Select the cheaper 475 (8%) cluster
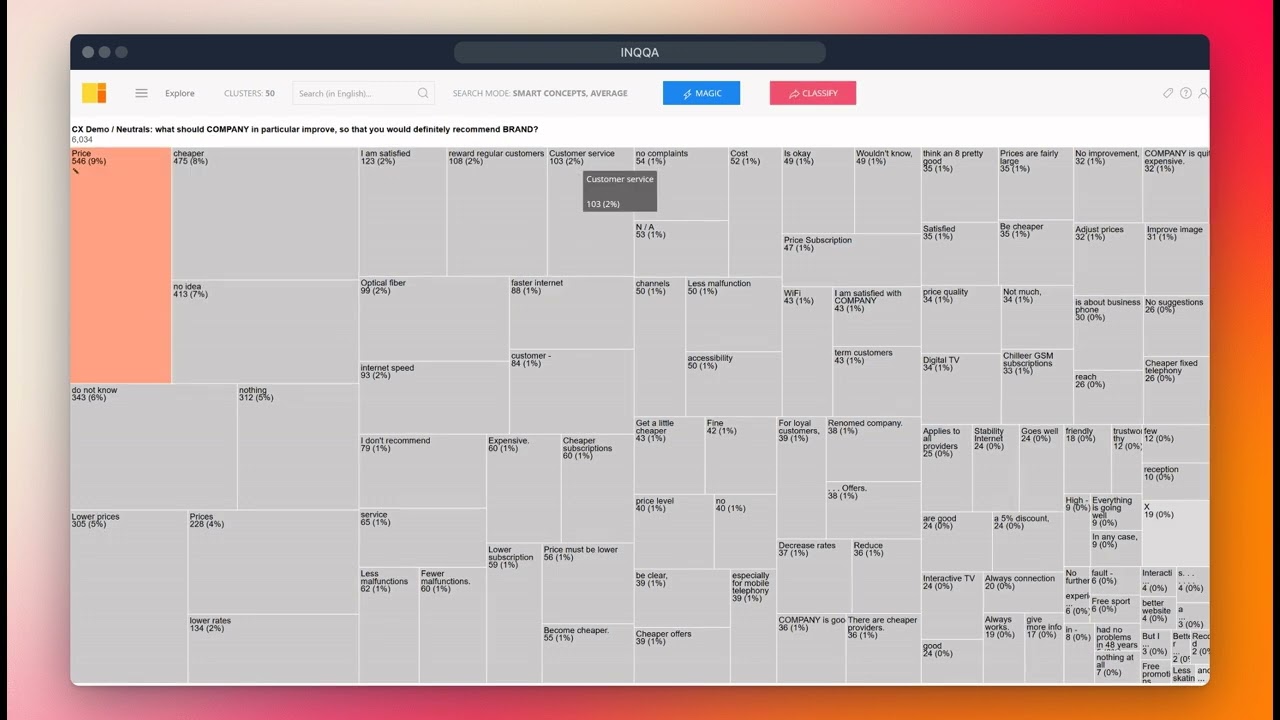Image resolution: width=1280 pixels, height=720 pixels. [x=265, y=213]
